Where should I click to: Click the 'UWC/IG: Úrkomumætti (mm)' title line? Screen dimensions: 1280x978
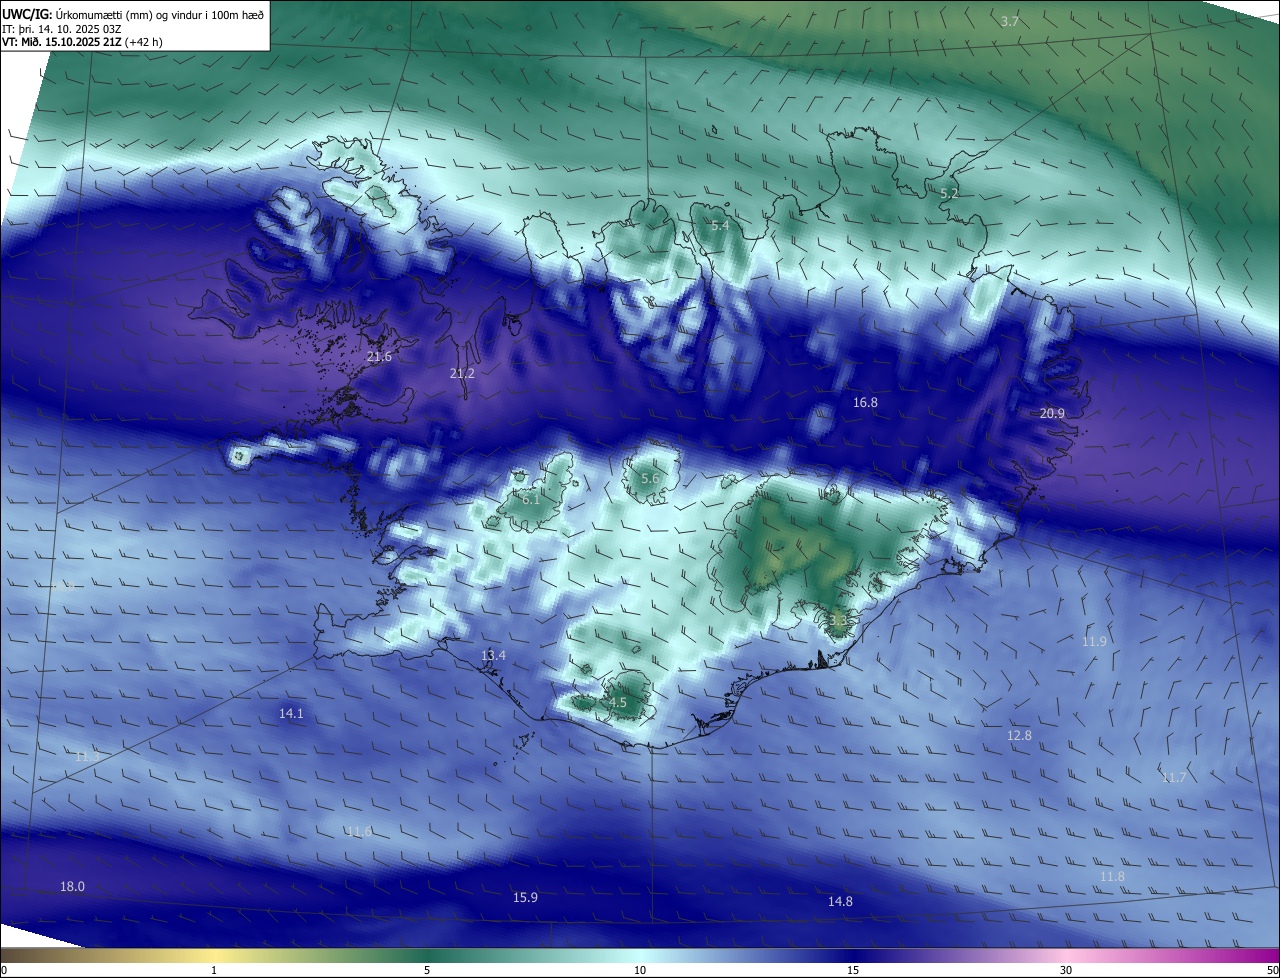[133, 14]
